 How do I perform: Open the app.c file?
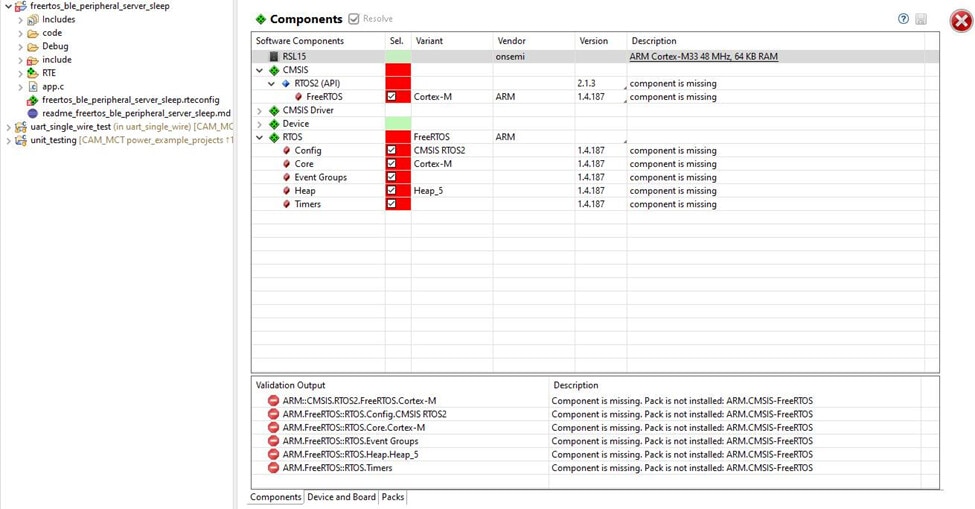52,87
